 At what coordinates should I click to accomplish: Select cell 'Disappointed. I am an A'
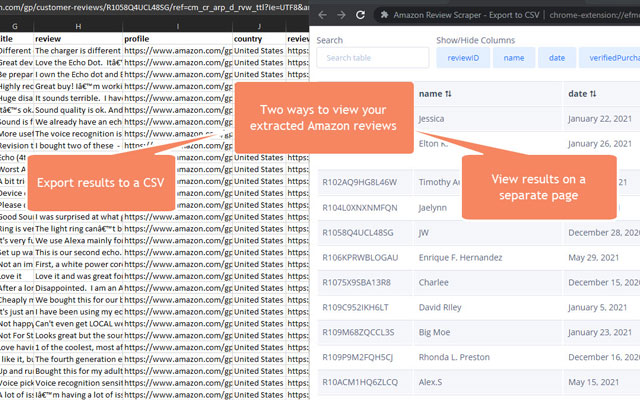pos(78,288)
